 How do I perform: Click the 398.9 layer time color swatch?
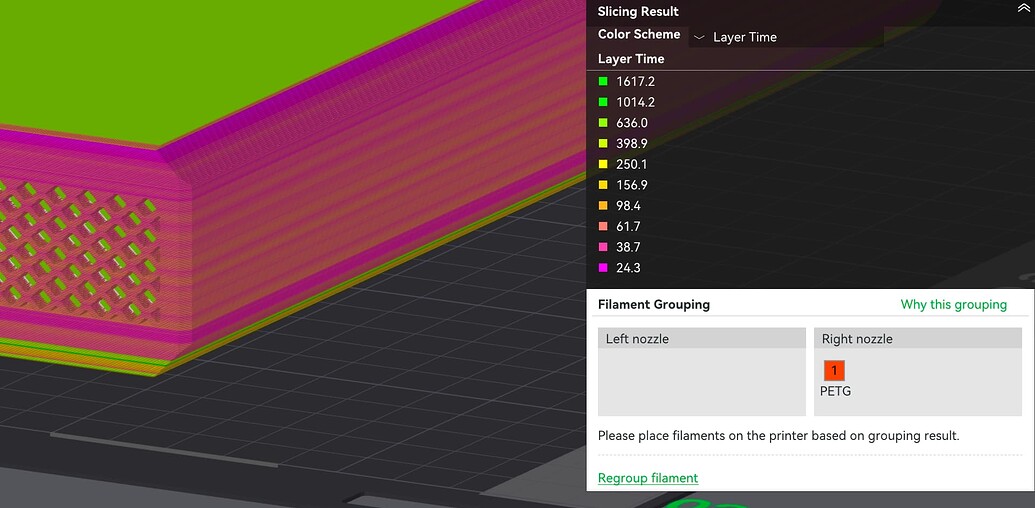[603, 143]
